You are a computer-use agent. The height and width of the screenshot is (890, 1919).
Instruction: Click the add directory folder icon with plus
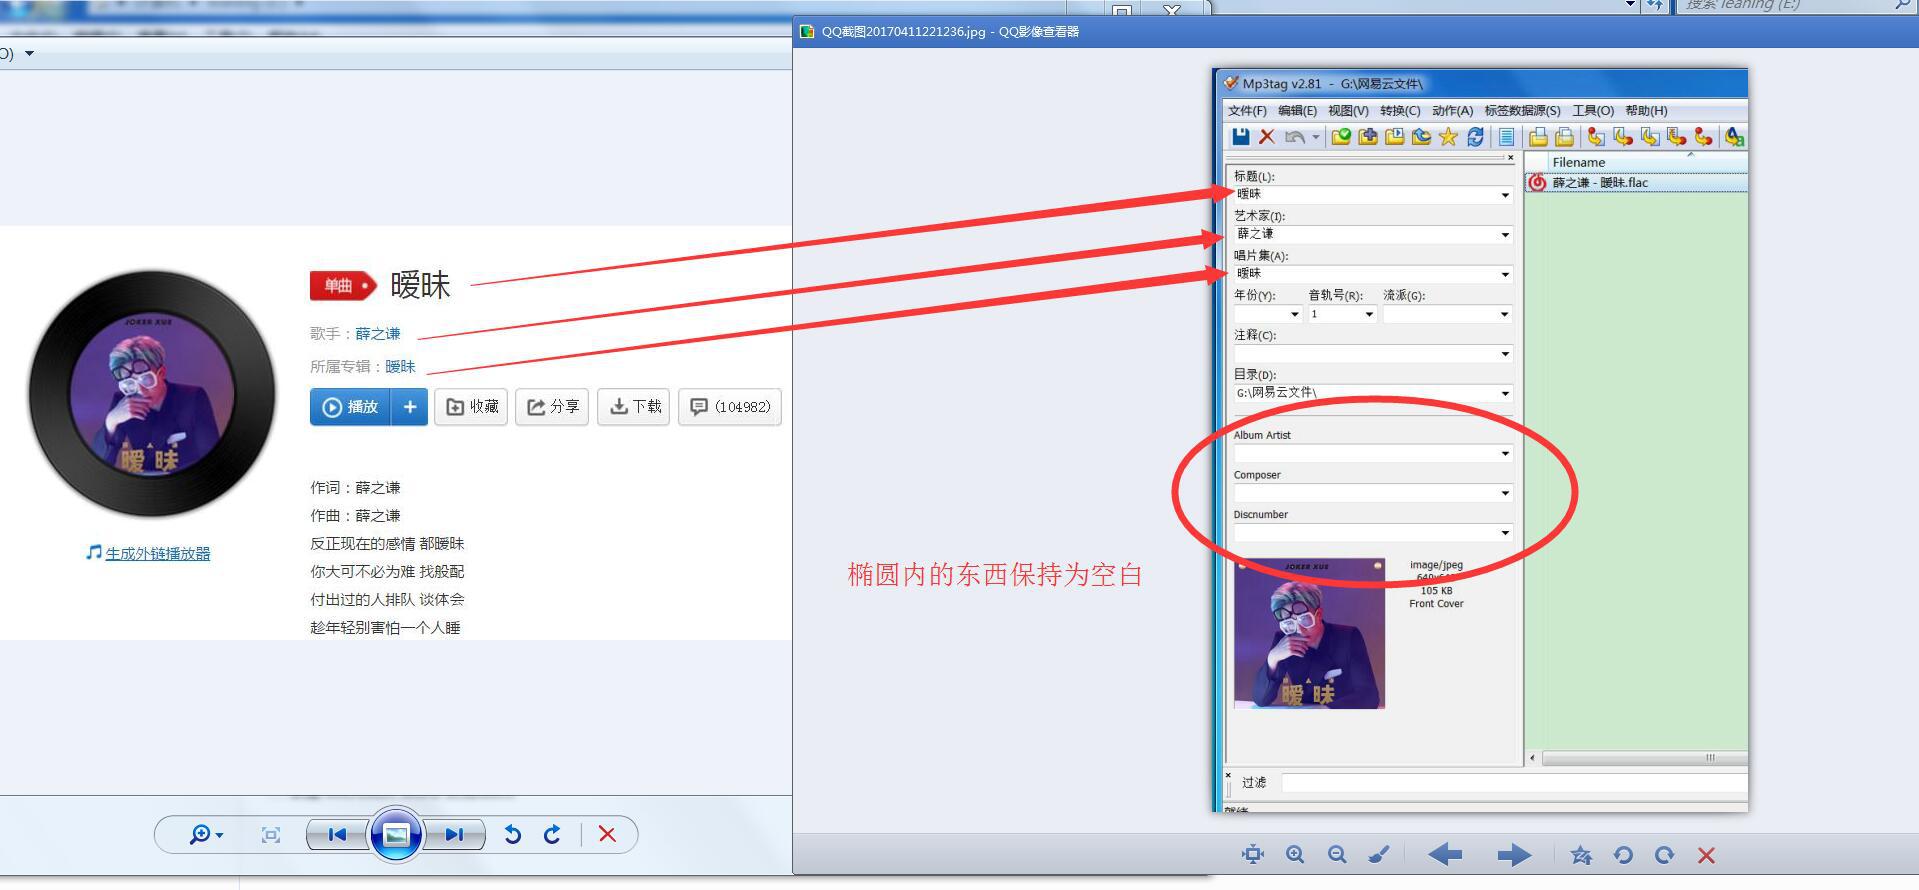tap(1368, 137)
